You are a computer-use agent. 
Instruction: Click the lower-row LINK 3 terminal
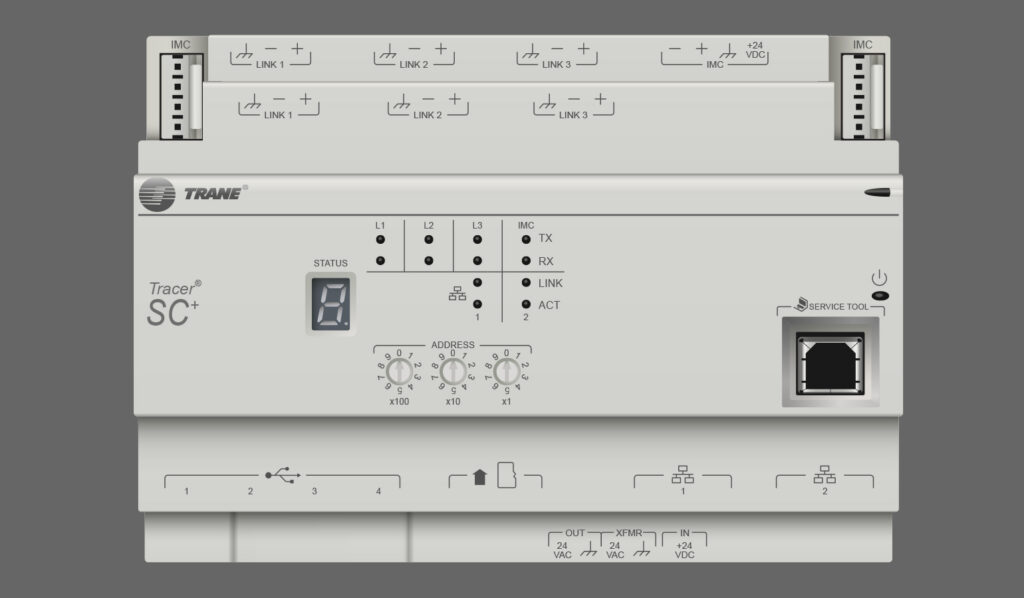pyautogui.click(x=573, y=106)
